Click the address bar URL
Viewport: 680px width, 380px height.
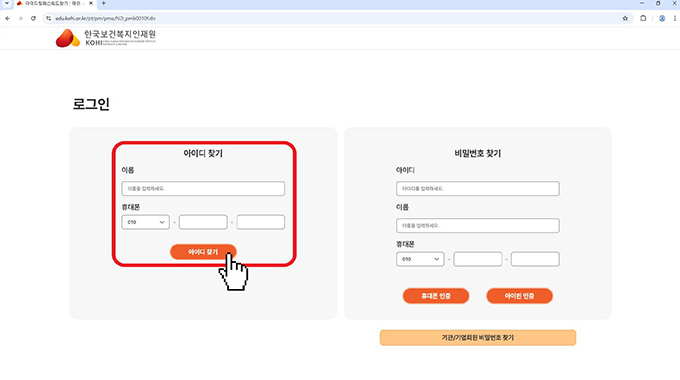coord(105,18)
